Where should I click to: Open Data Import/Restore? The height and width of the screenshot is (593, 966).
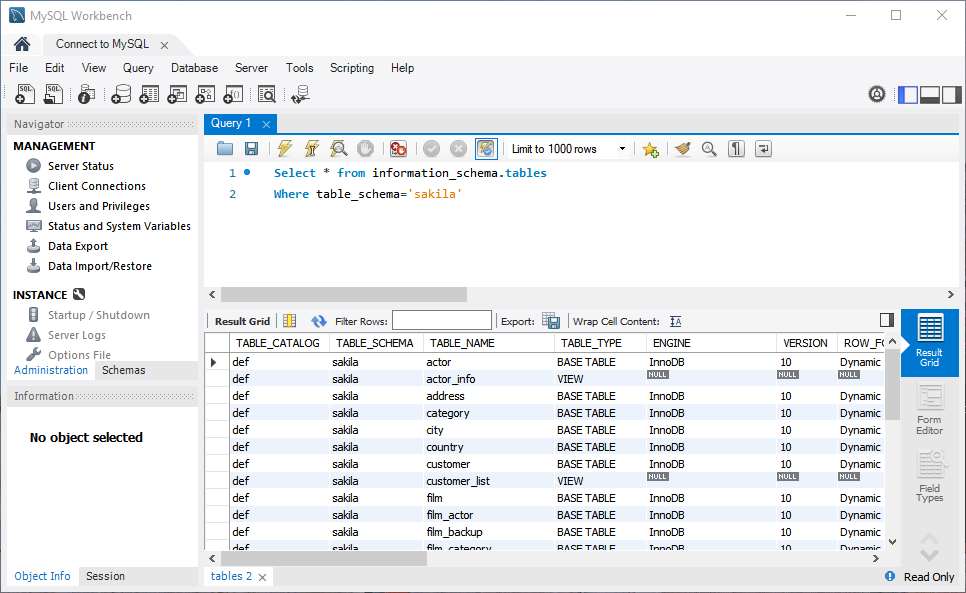[100, 266]
